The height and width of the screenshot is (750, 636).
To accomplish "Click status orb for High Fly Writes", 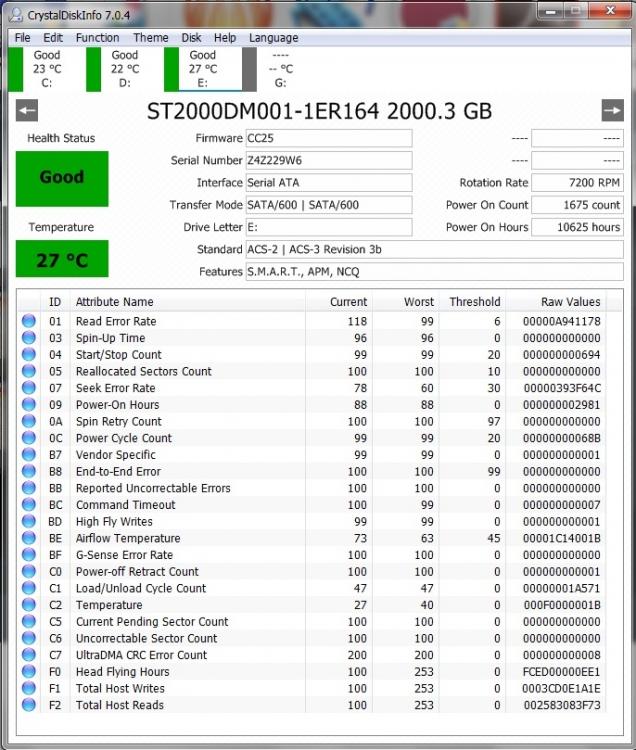I will click(29, 521).
